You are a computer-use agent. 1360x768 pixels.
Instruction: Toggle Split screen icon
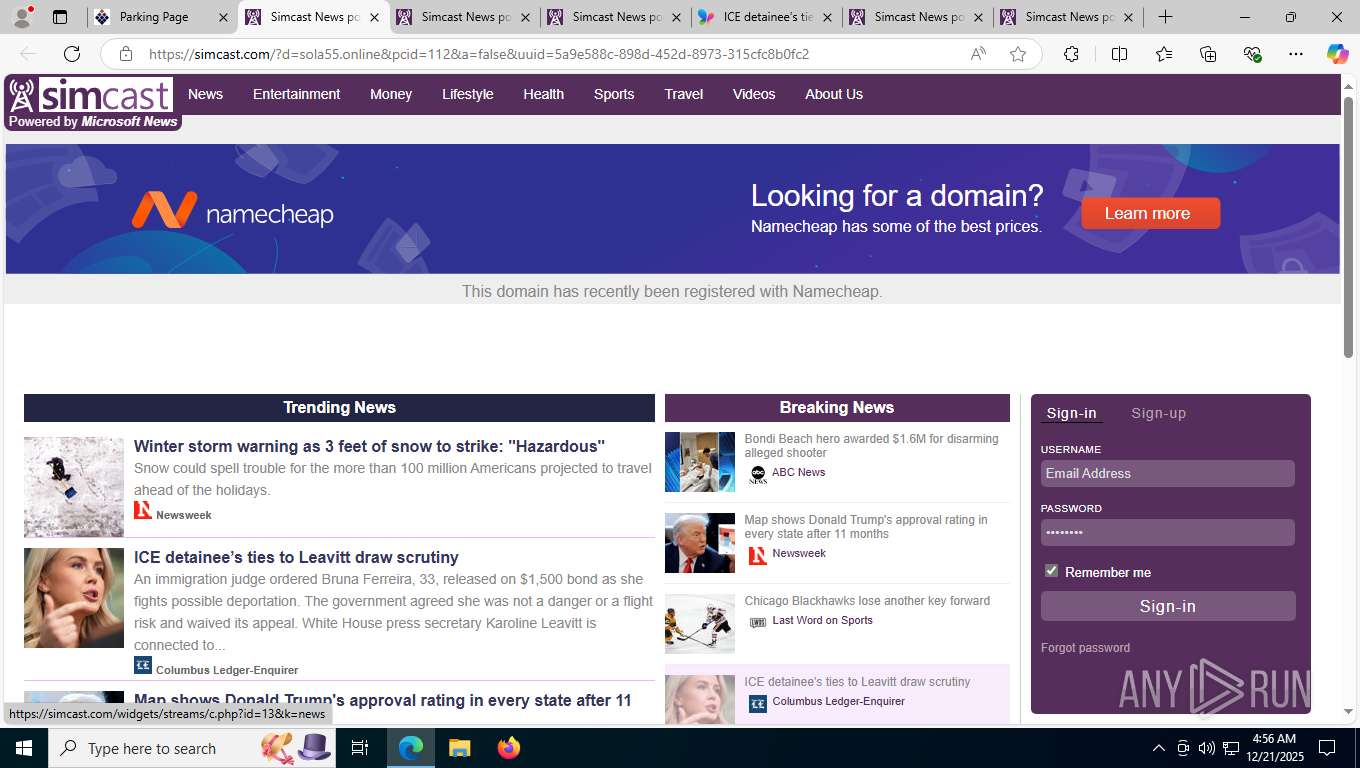pyautogui.click(x=1119, y=54)
